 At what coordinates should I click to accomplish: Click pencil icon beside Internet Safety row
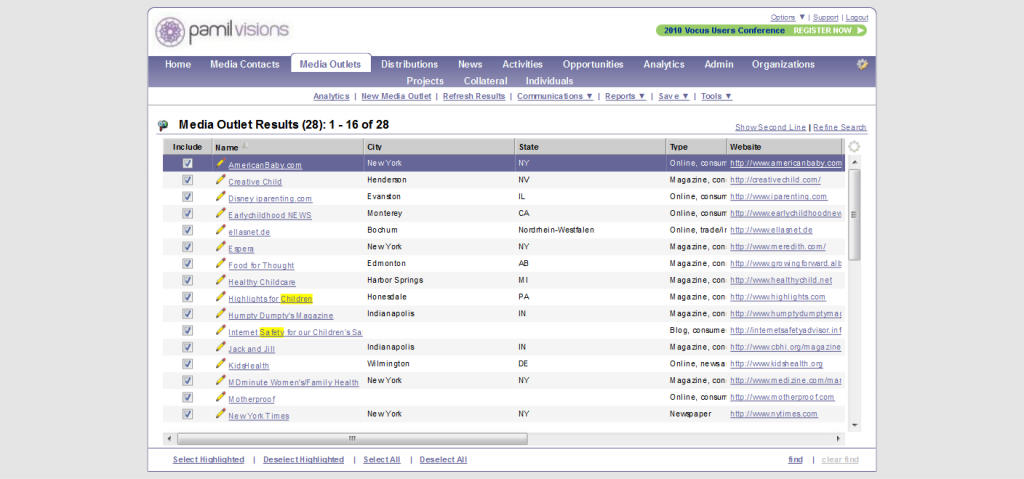pyautogui.click(x=221, y=330)
